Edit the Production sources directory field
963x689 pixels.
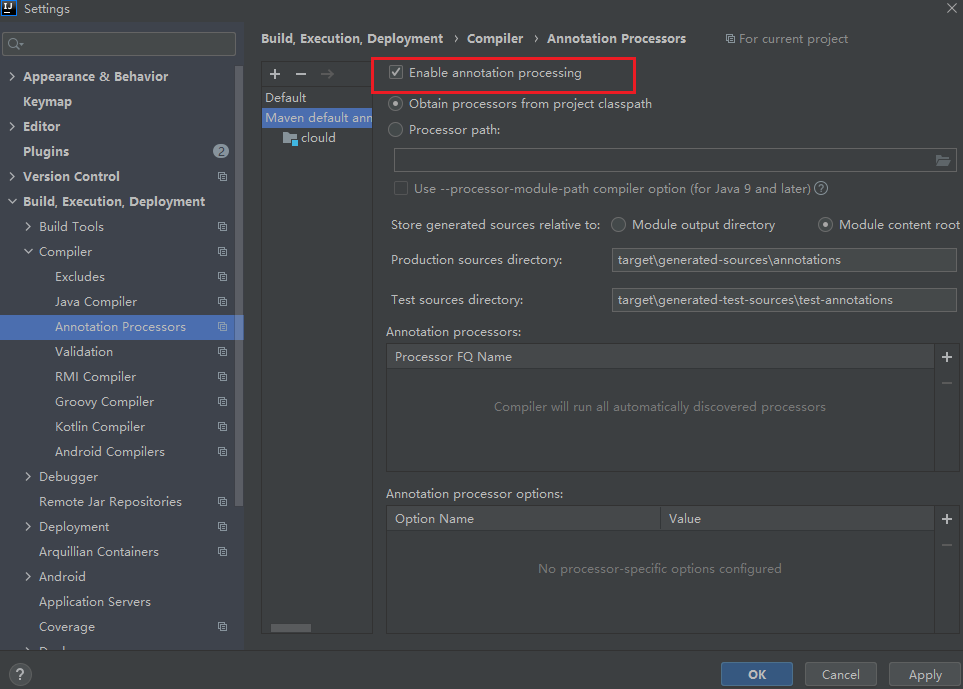(x=784, y=260)
